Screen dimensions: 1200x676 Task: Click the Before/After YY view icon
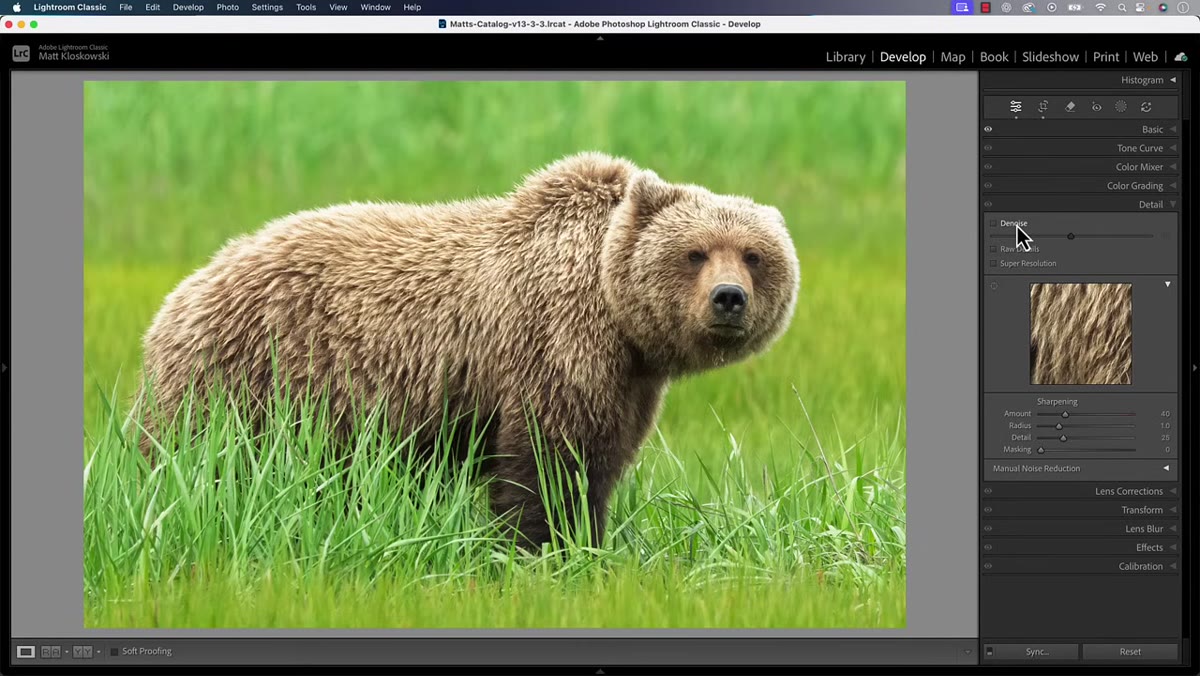(x=83, y=652)
